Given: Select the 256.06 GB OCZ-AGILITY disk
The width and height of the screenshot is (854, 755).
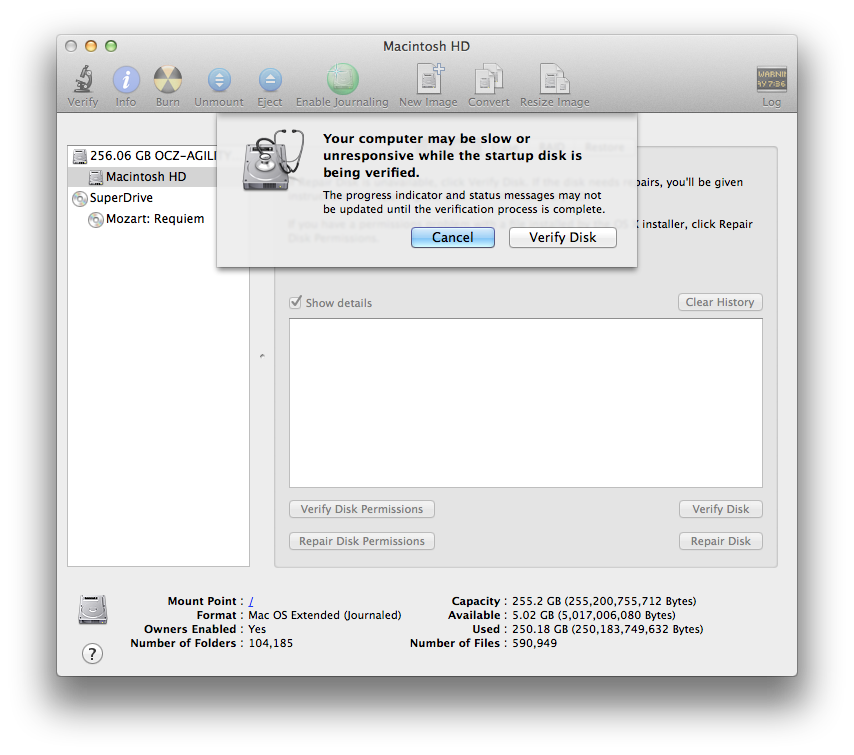Looking at the screenshot, I should coord(158,156).
